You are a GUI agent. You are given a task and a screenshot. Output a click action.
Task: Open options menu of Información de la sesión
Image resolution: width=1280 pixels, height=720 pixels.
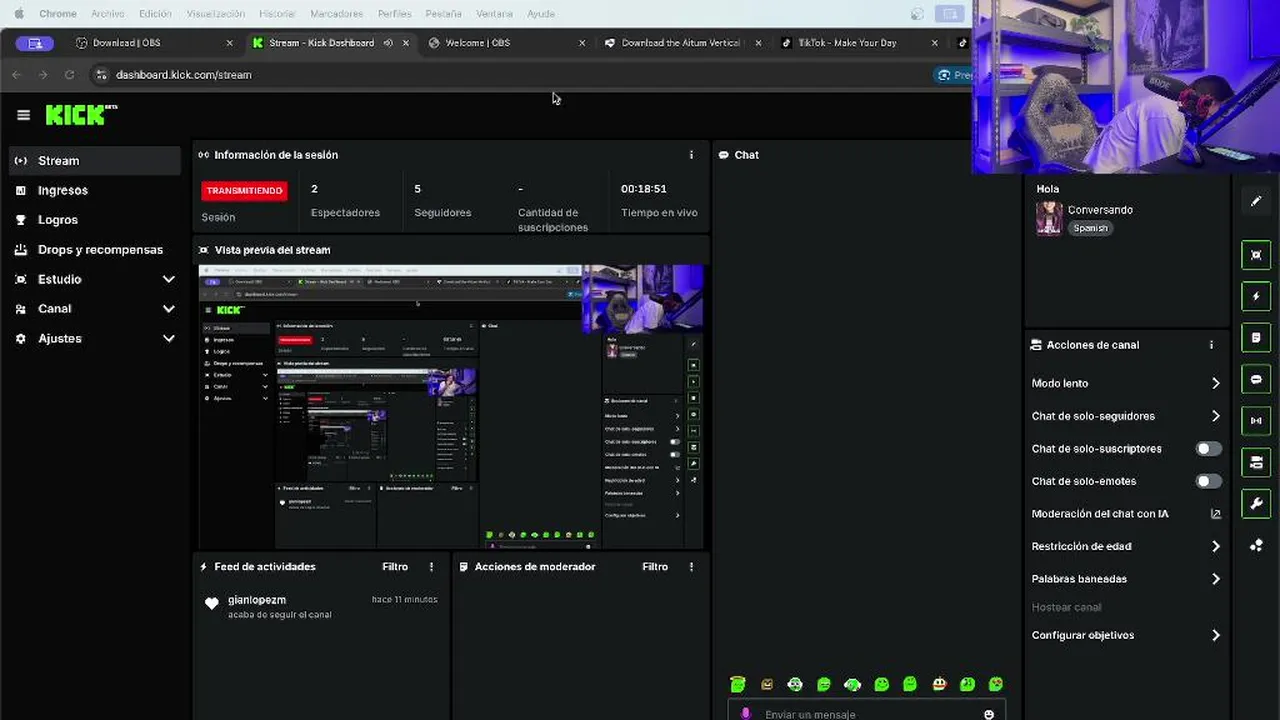[691, 155]
